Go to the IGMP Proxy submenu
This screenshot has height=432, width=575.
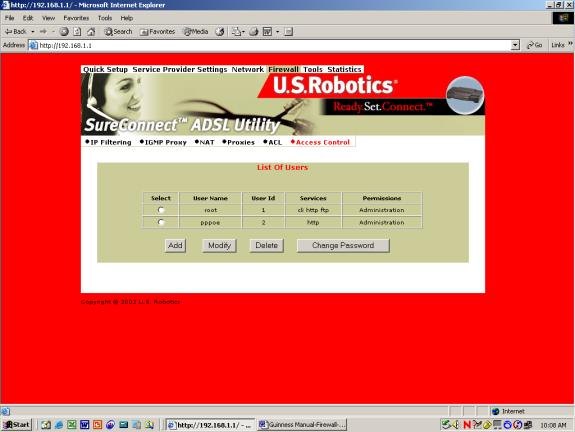tap(164, 142)
